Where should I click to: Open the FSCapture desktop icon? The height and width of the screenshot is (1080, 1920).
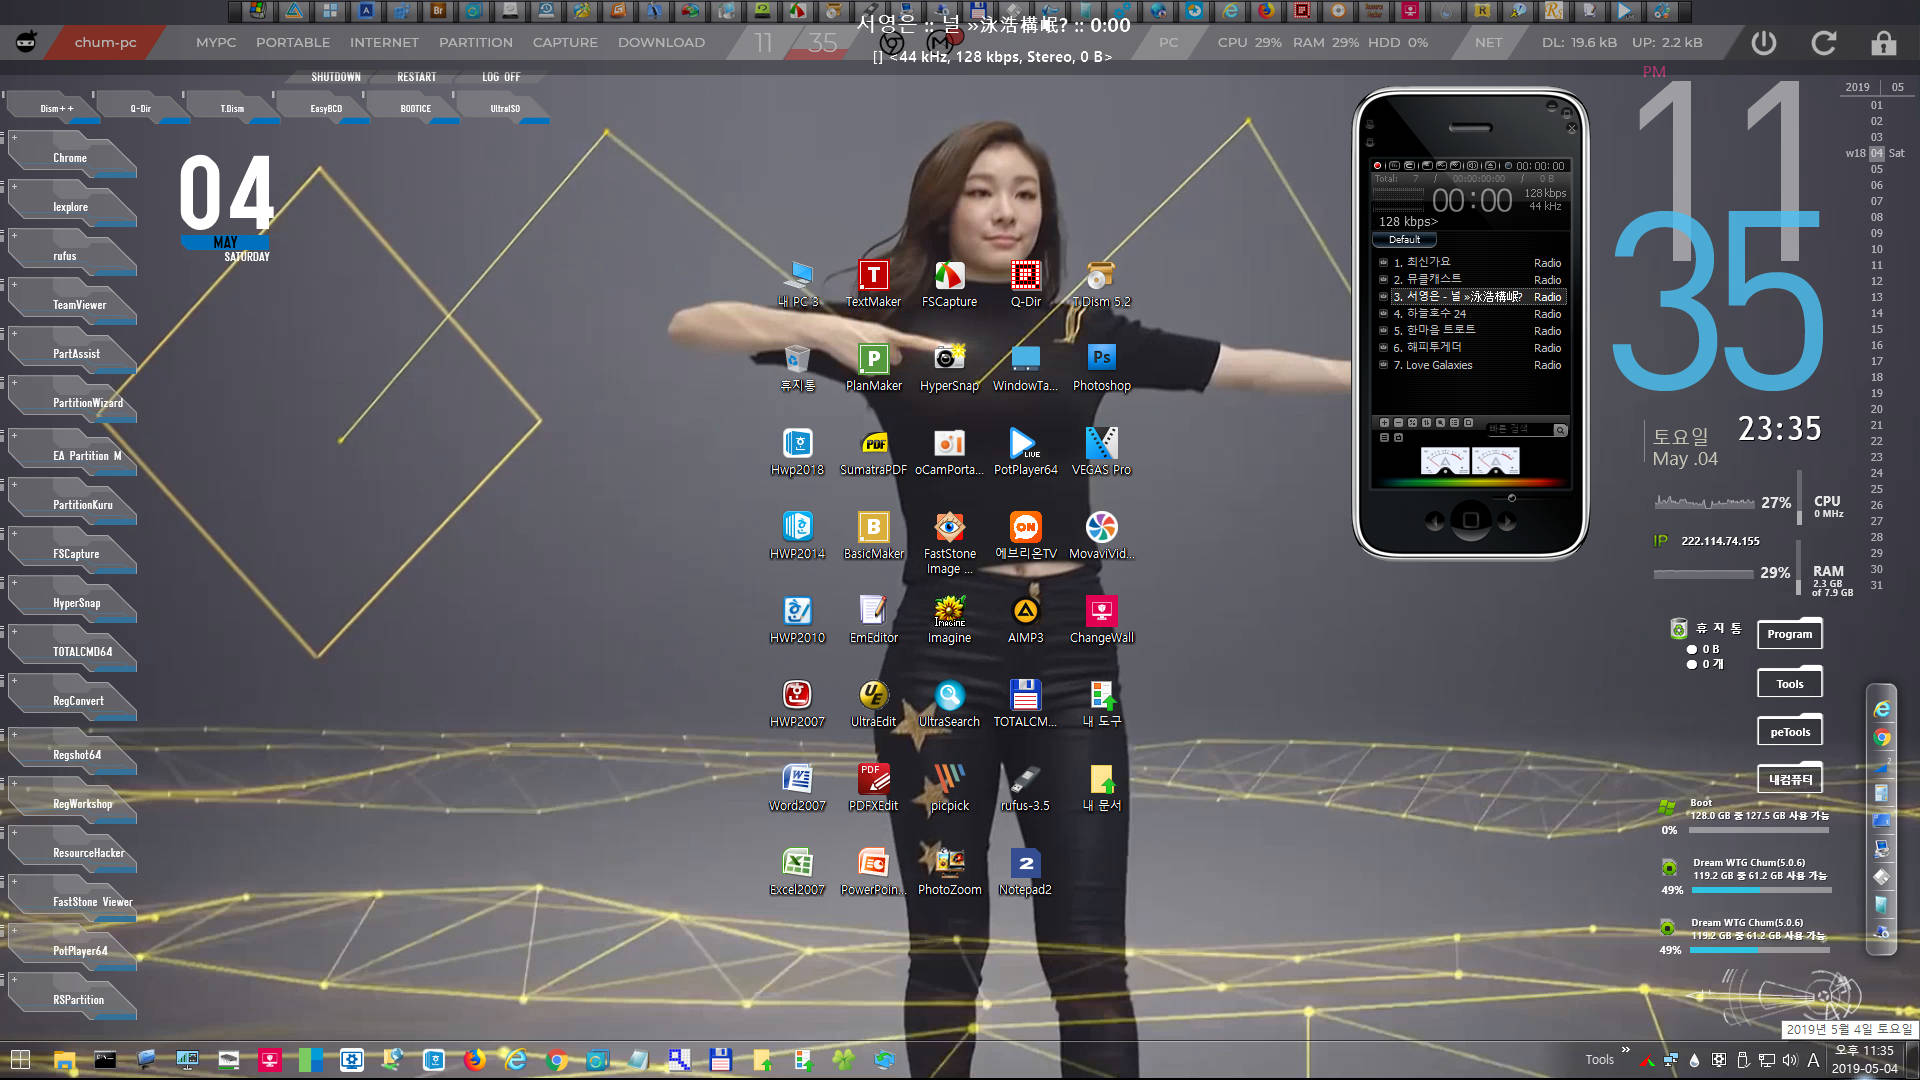click(x=949, y=284)
